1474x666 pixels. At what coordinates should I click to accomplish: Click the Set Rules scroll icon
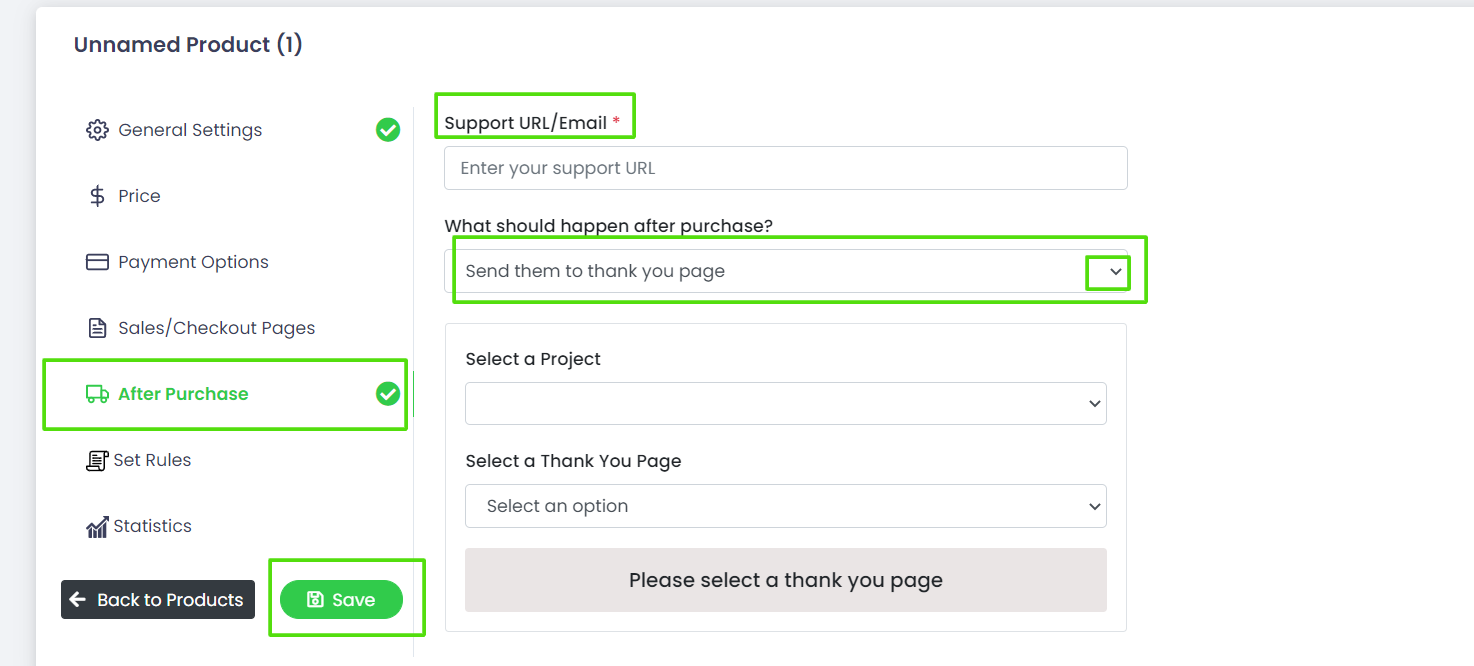[97, 460]
